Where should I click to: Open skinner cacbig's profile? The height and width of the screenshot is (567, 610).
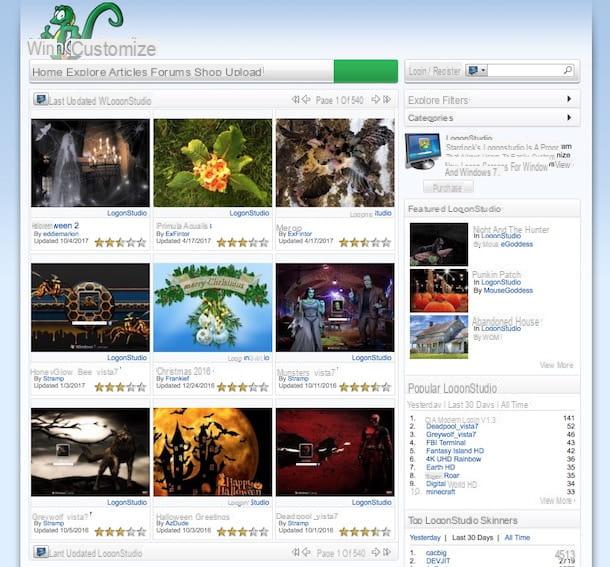[436, 553]
